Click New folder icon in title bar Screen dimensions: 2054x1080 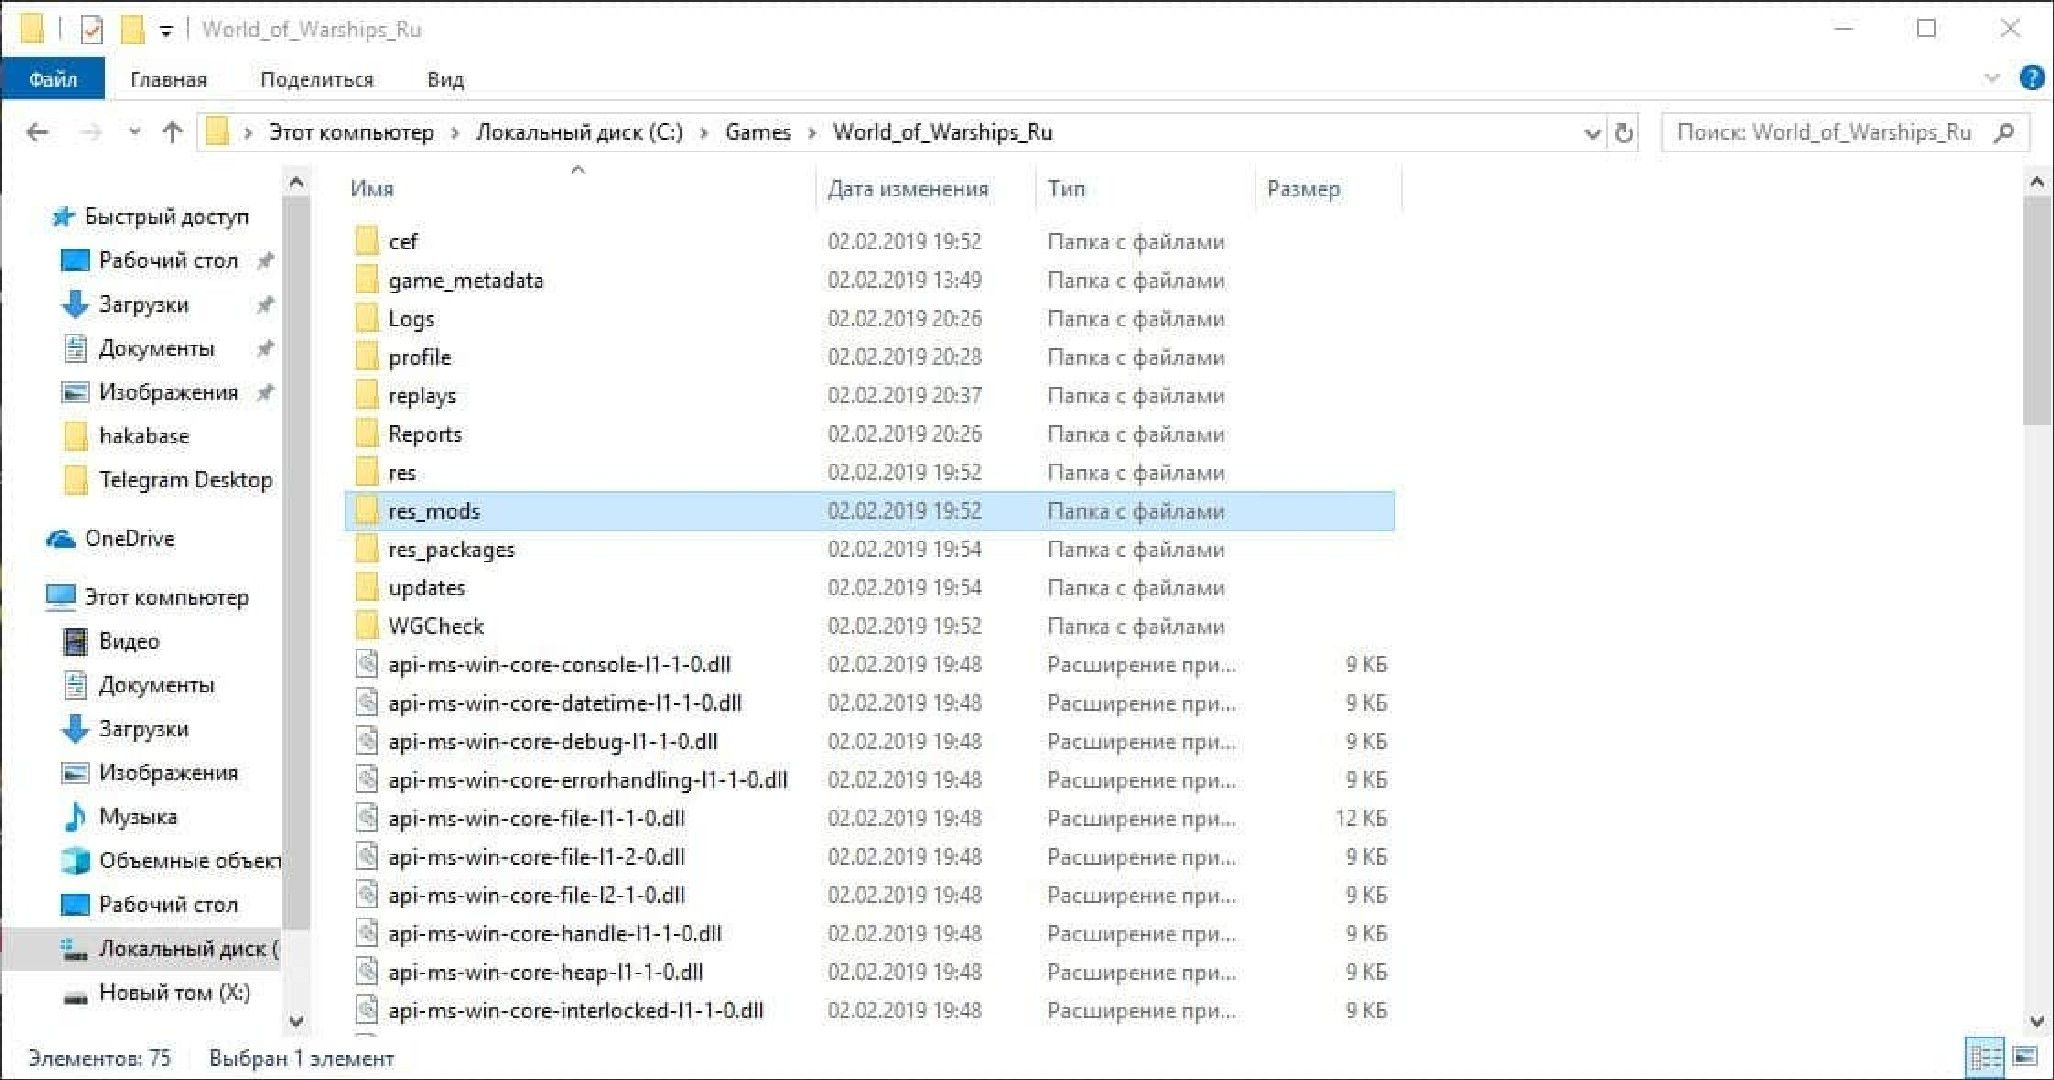point(133,30)
